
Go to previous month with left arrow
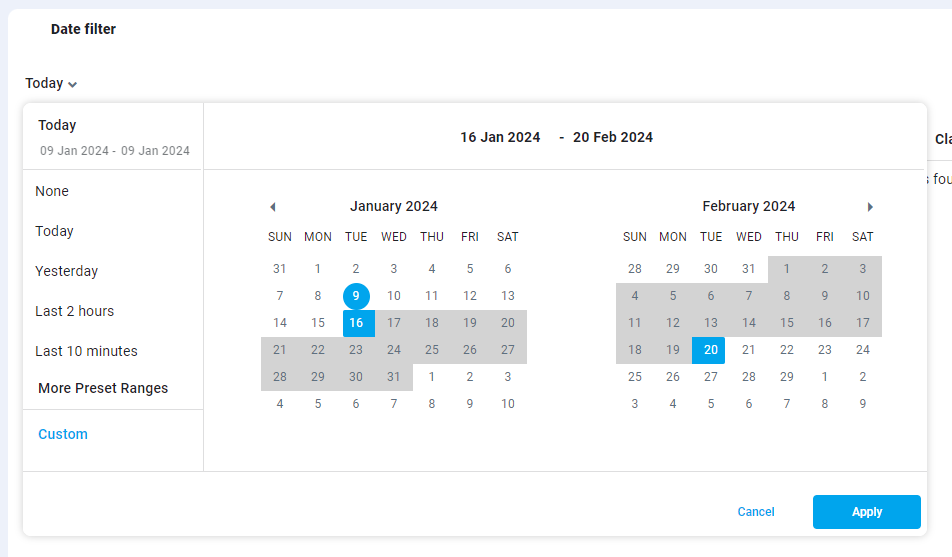pos(272,207)
